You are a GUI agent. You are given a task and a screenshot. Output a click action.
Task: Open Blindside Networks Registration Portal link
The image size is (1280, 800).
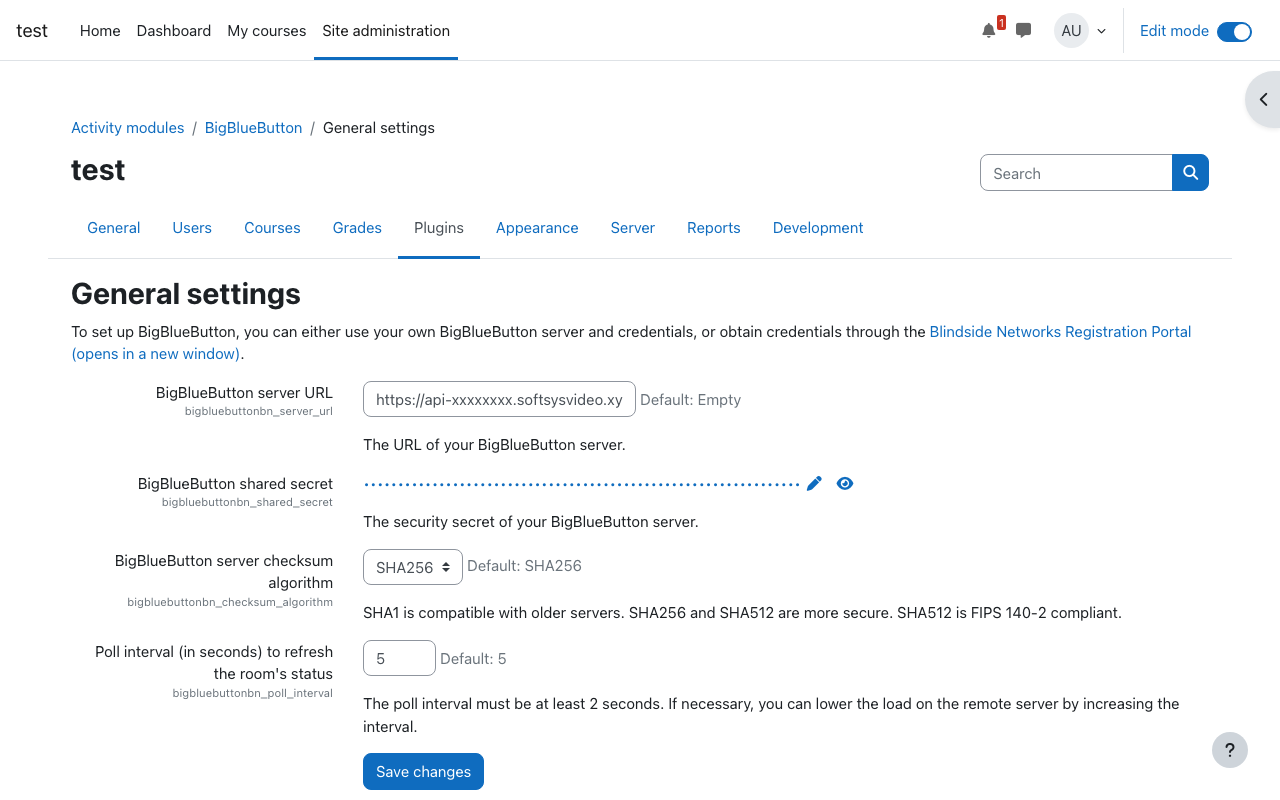[1060, 332]
